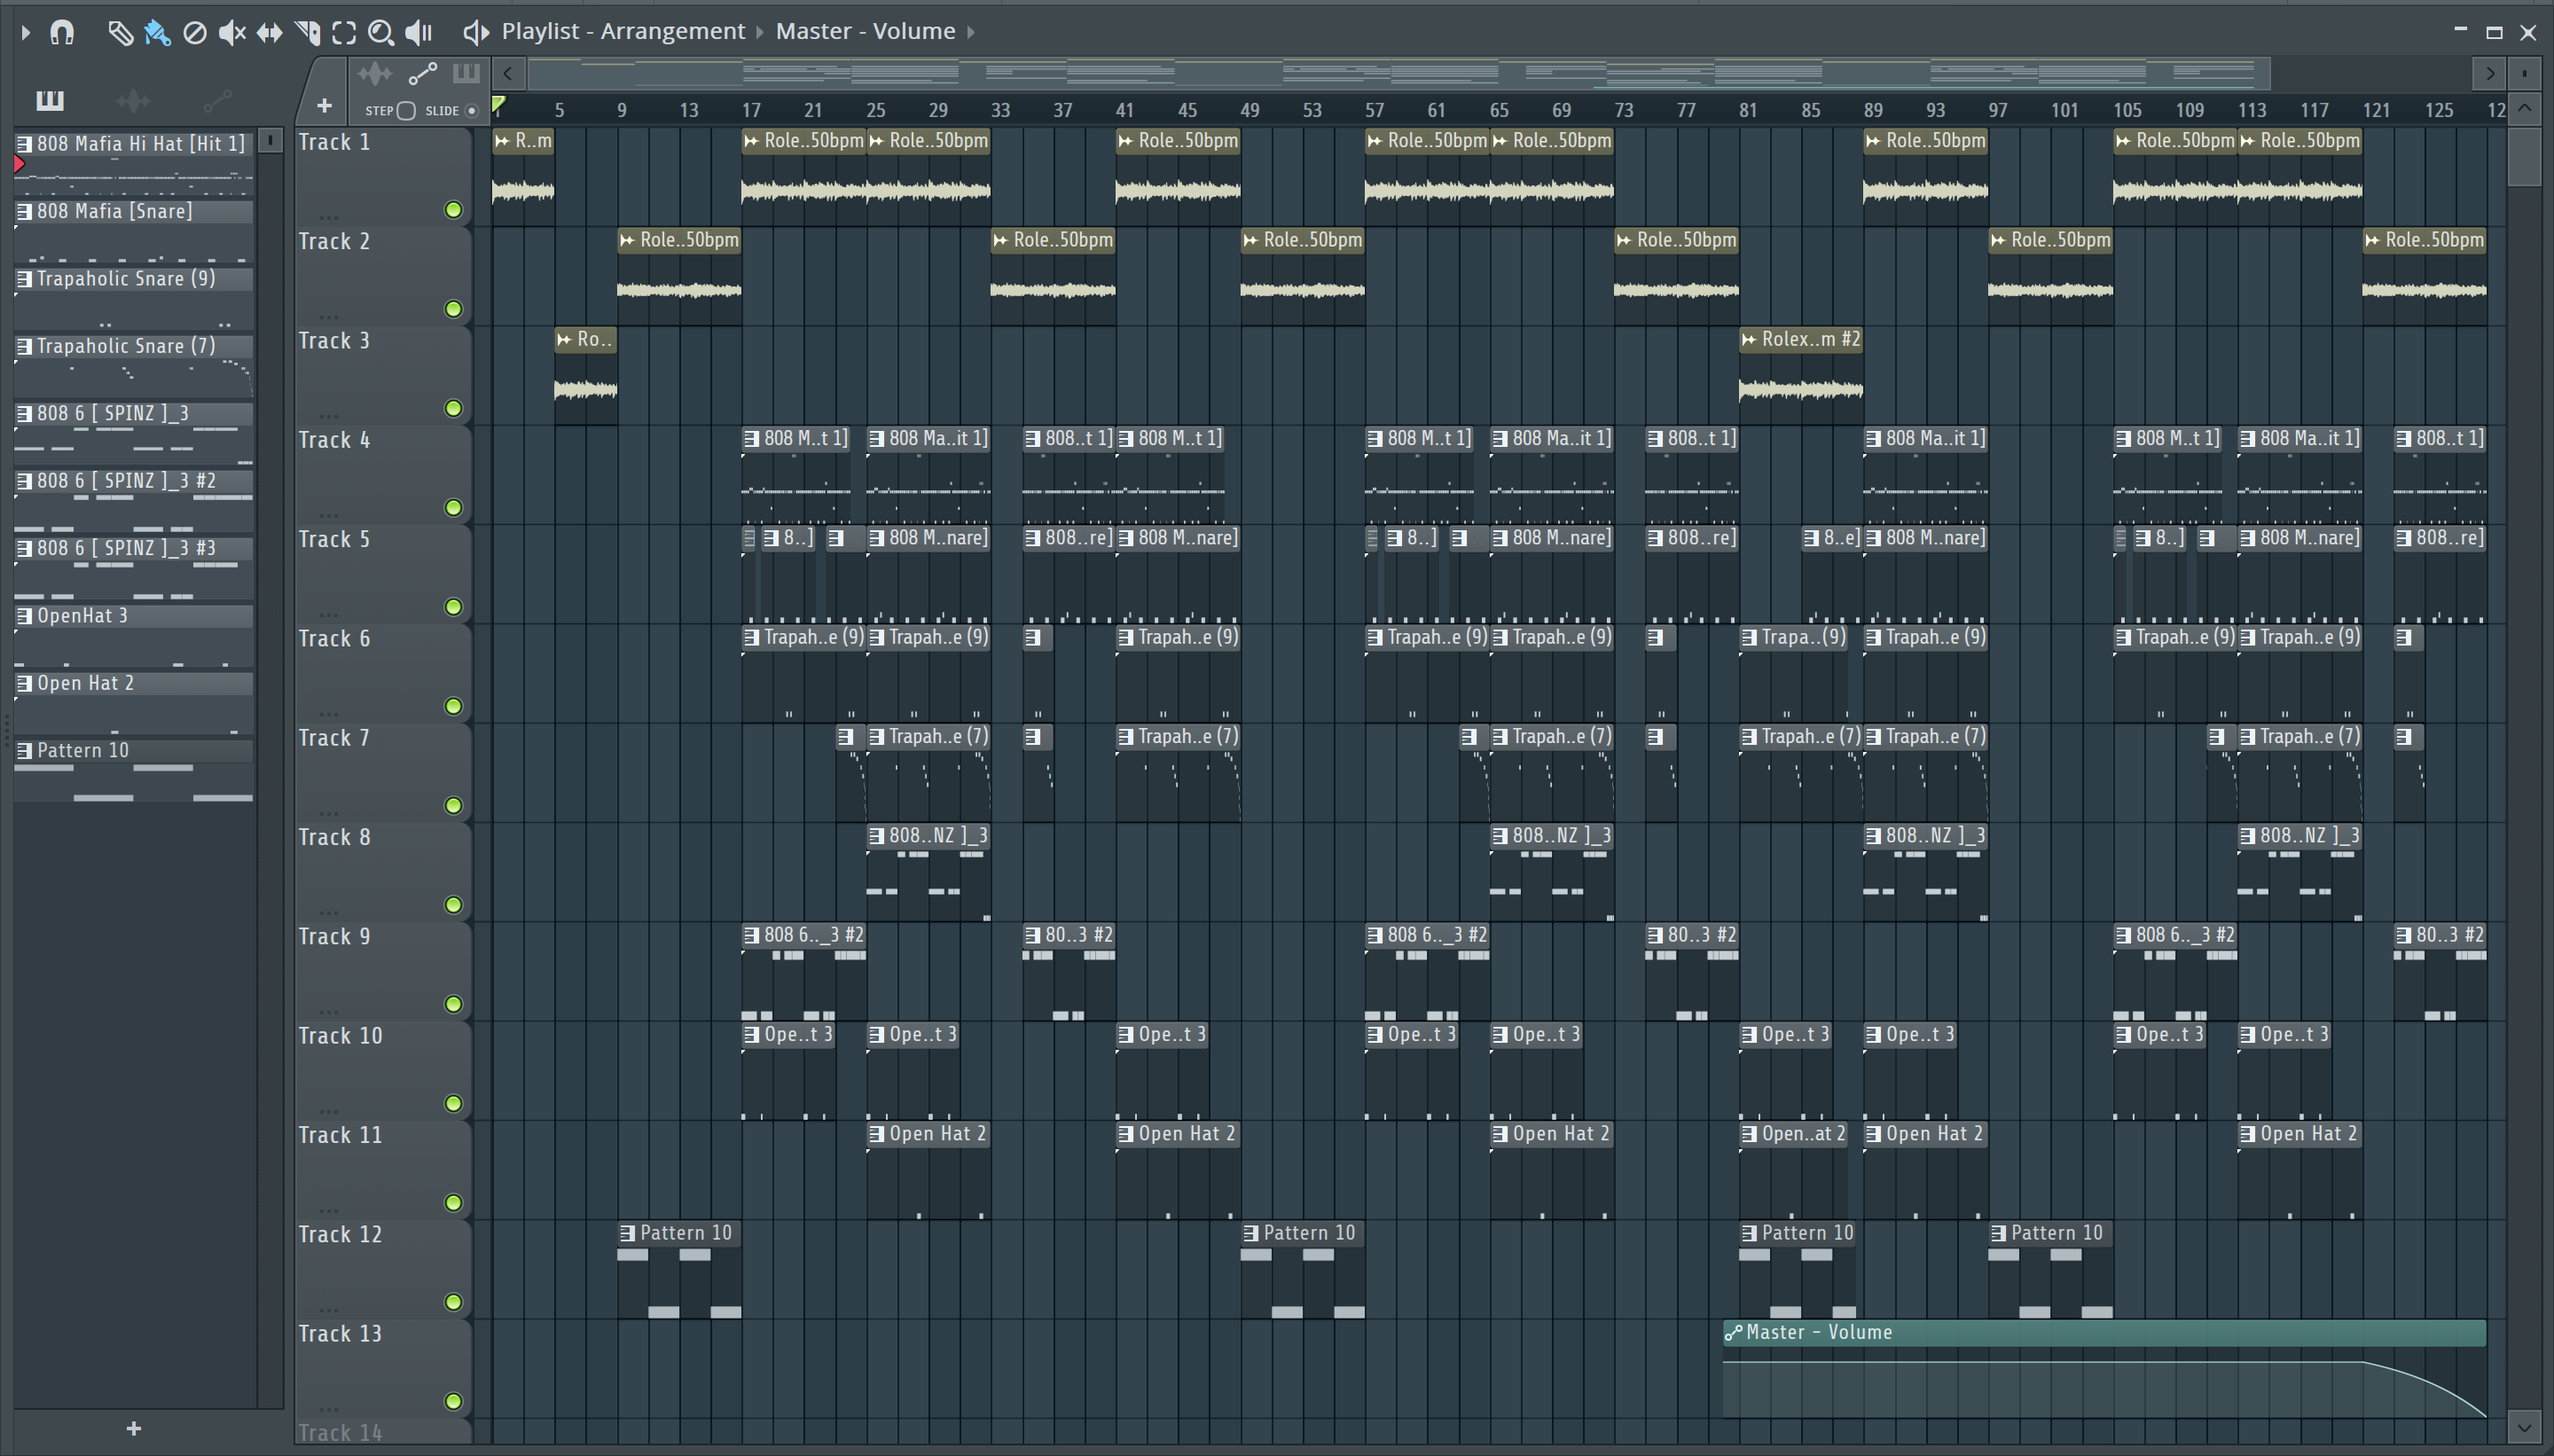Image resolution: width=2554 pixels, height=1456 pixels.
Task: Mute Track 2 with its green LED
Action: (453, 309)
